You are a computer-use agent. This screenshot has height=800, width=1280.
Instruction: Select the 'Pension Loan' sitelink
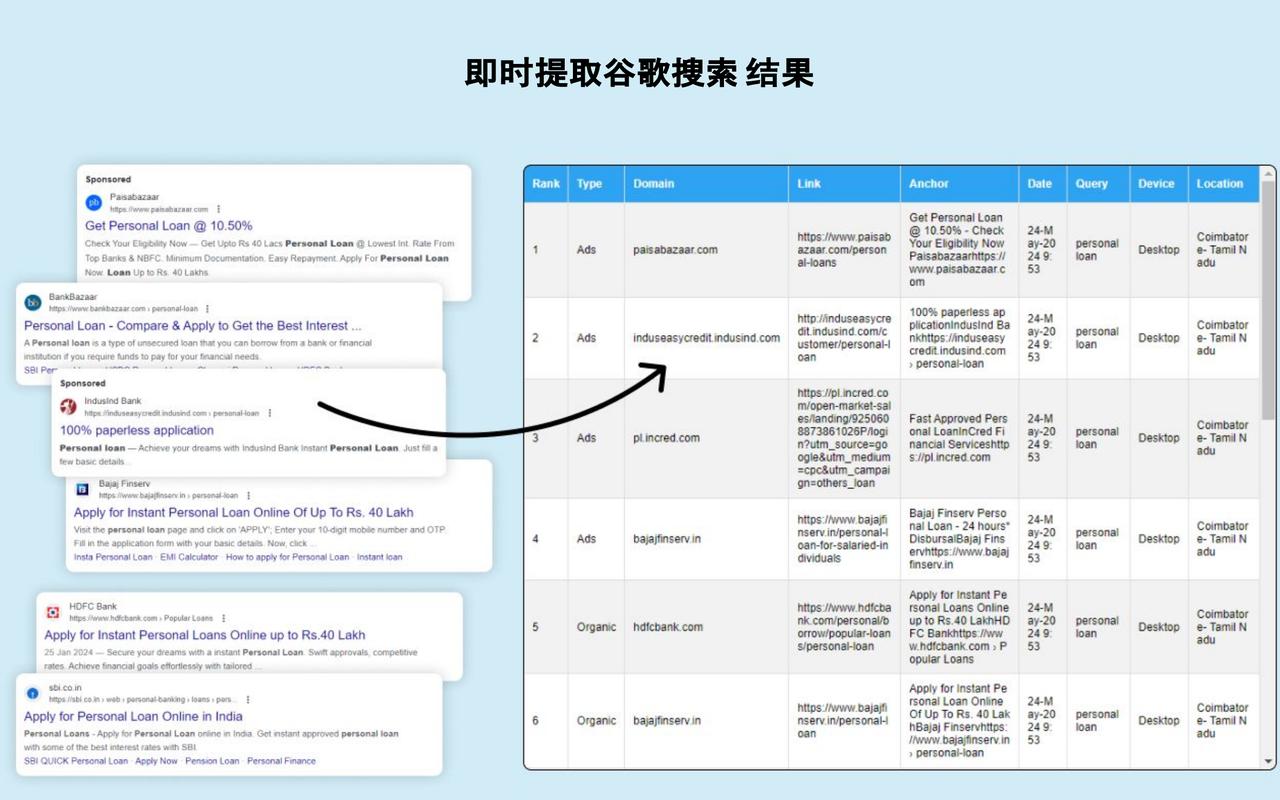click(x=213, y=760)
